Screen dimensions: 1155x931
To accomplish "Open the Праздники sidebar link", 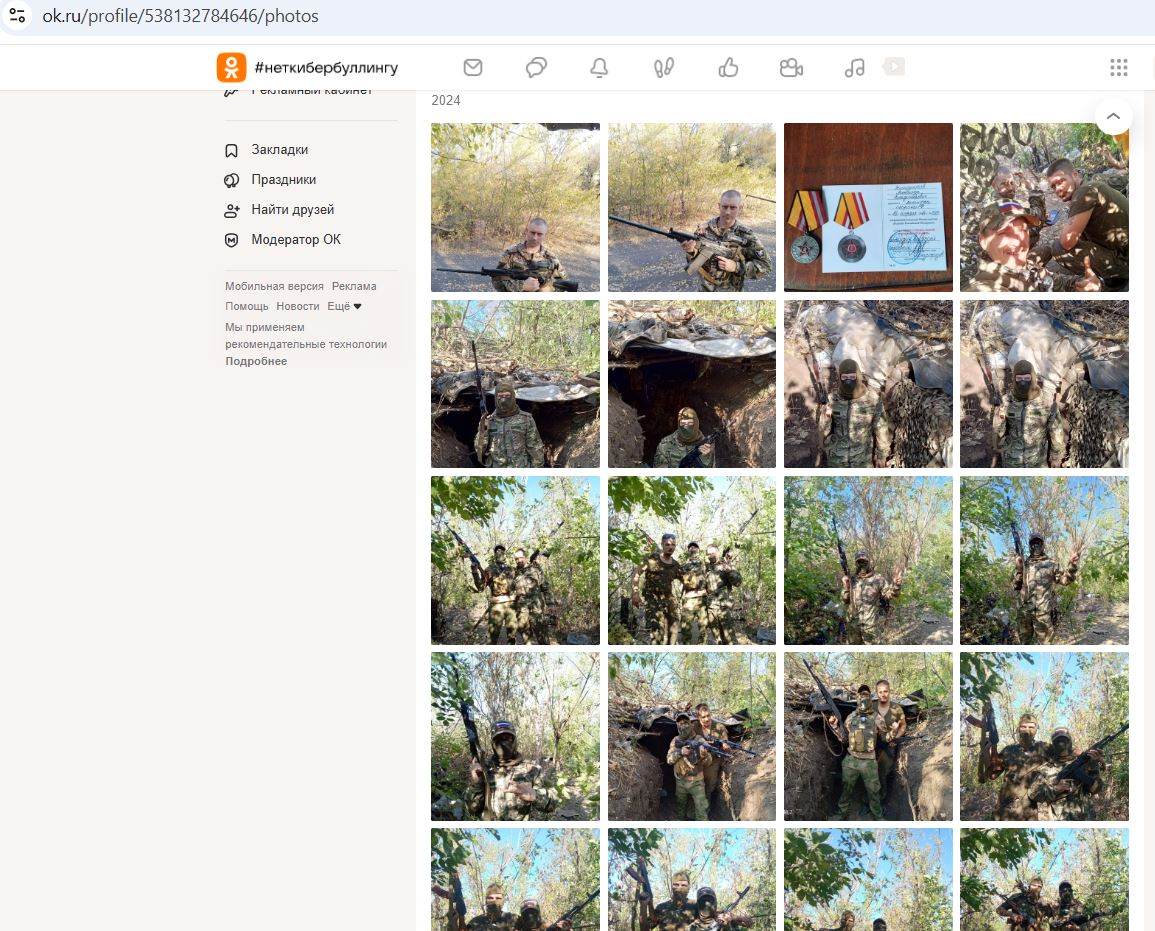I will tap(284, 180).
